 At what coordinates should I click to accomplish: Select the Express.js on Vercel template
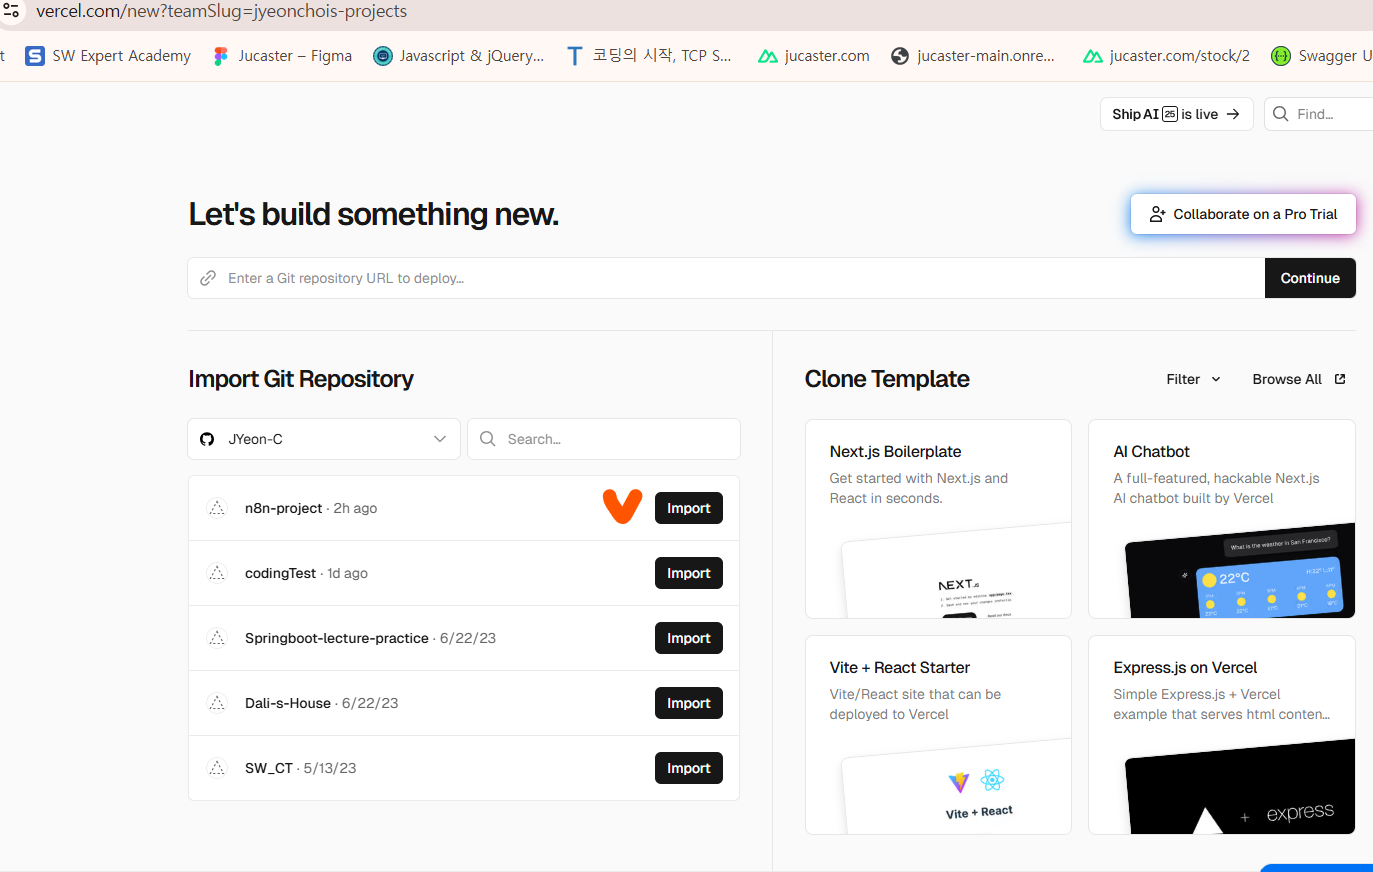tap(1222, 735)
